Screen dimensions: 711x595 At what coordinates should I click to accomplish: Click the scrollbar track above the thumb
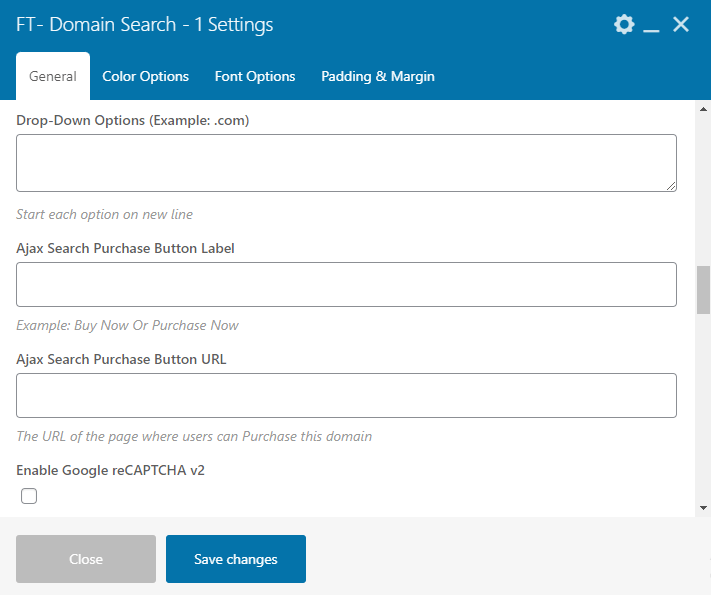point(703,190)
